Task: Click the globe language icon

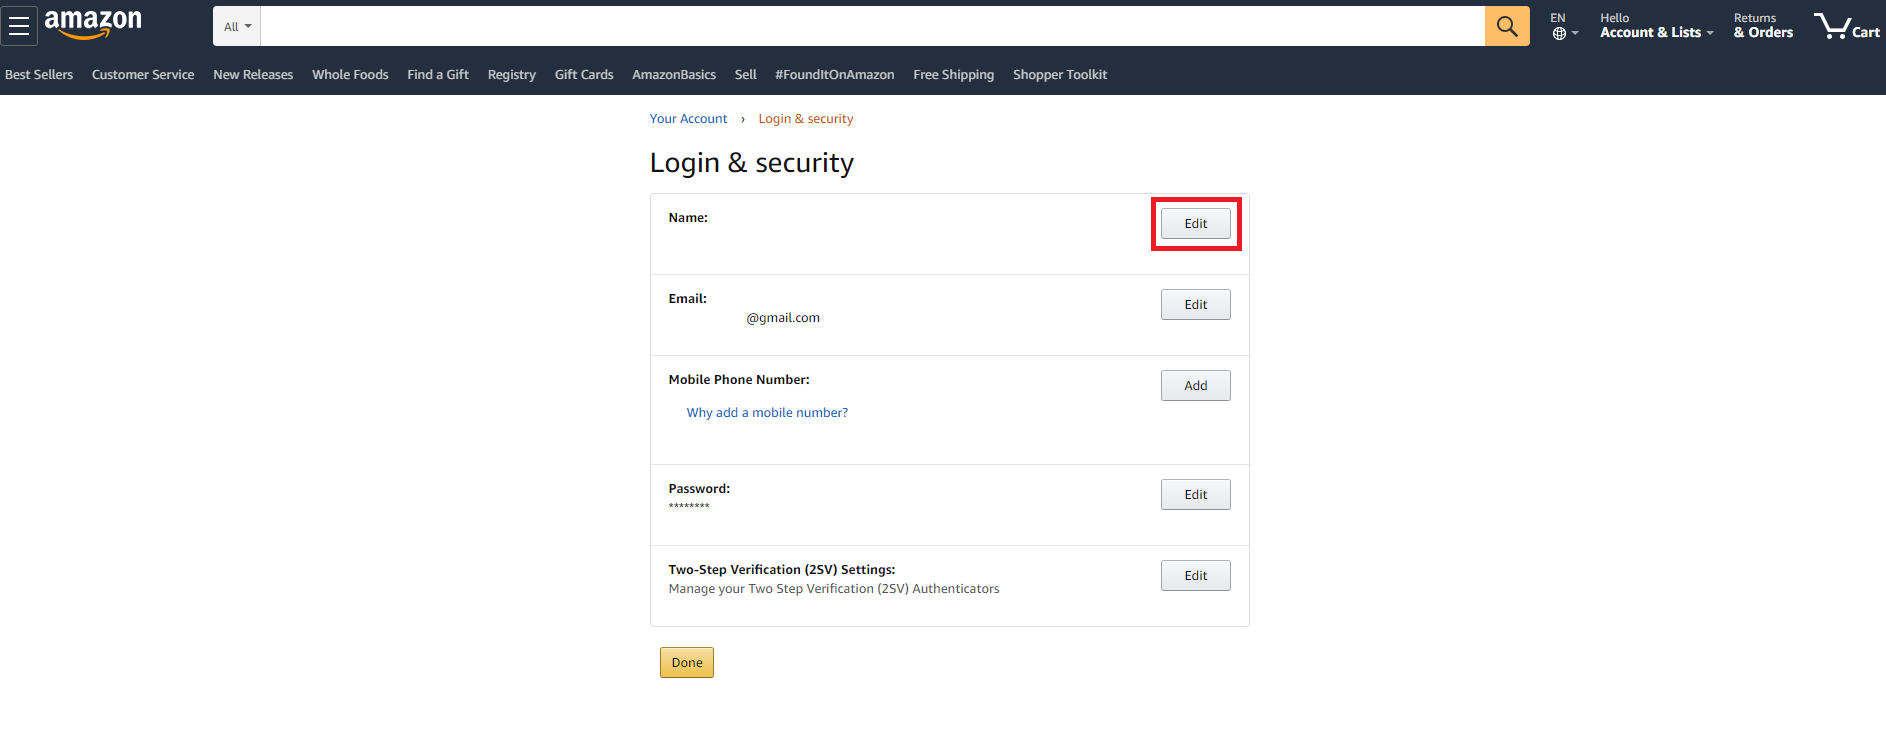Action: (1559, 31)
